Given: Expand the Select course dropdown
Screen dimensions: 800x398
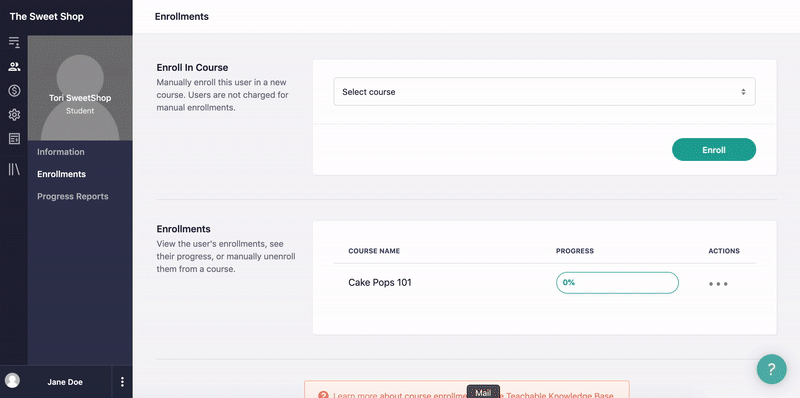Looking at the screenshot, I should 544,92.
